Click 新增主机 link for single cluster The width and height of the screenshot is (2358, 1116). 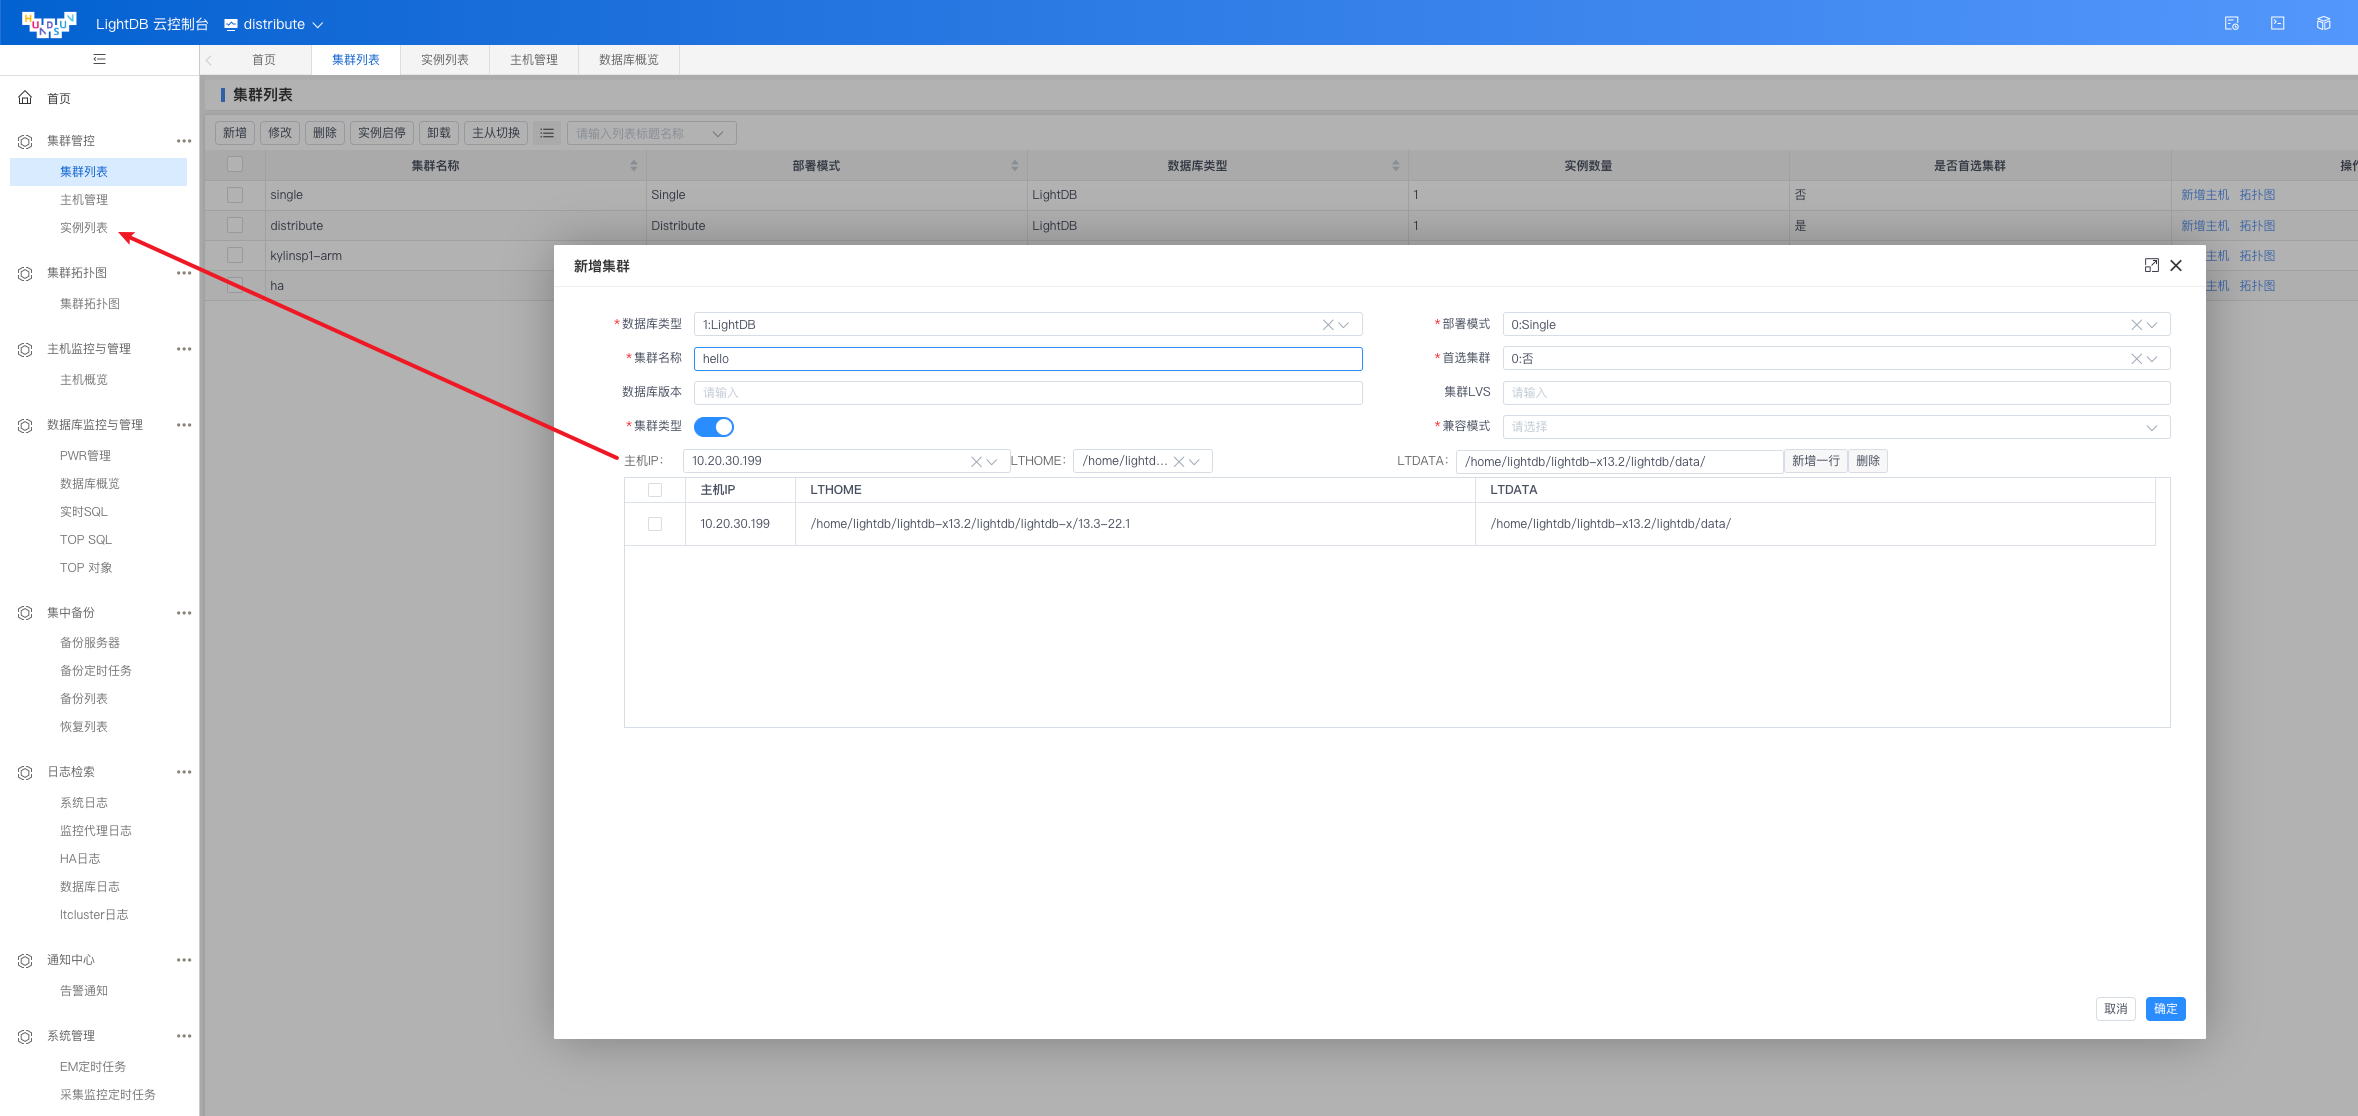point(2205,195)
